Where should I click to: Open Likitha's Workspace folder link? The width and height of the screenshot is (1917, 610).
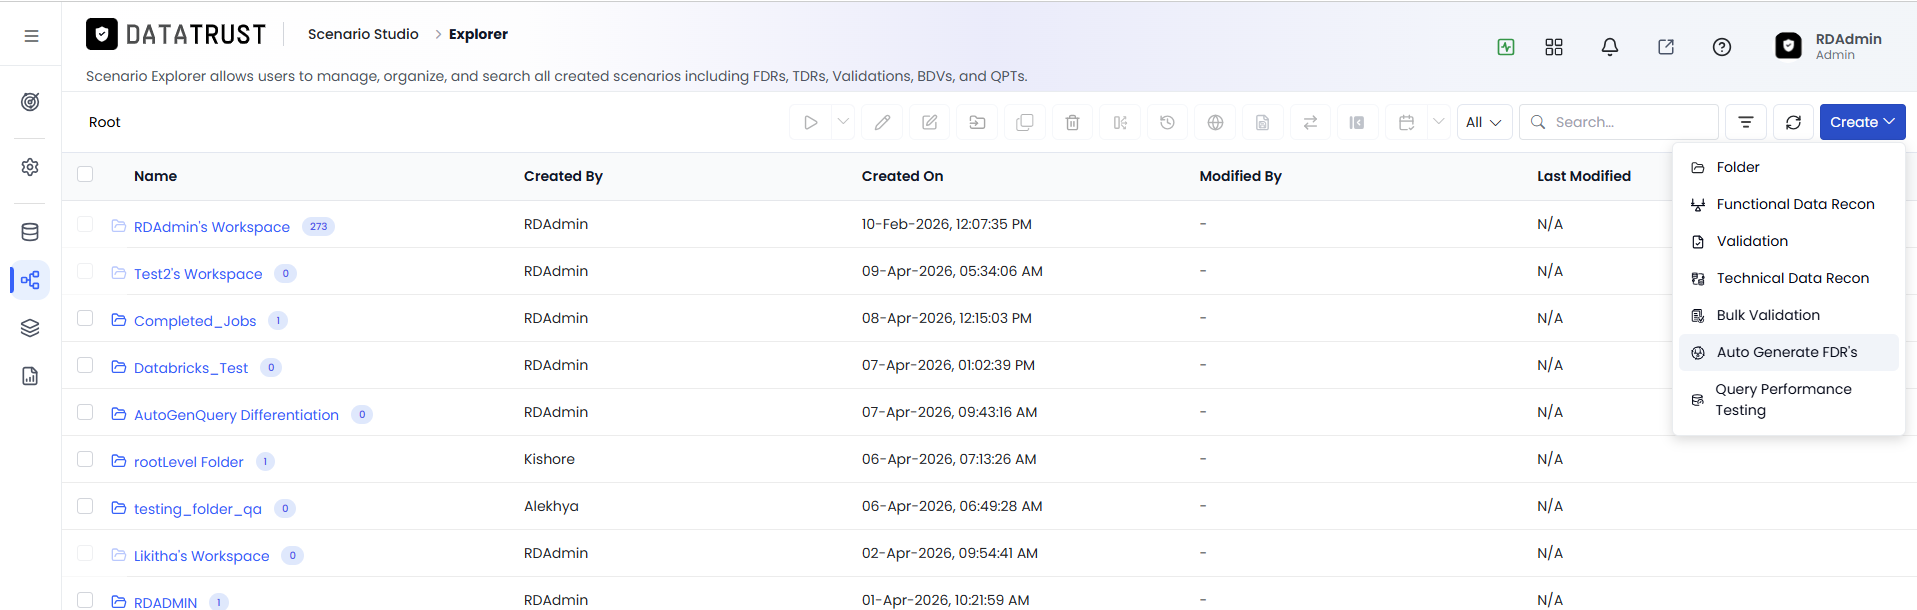tap(202, 556)
